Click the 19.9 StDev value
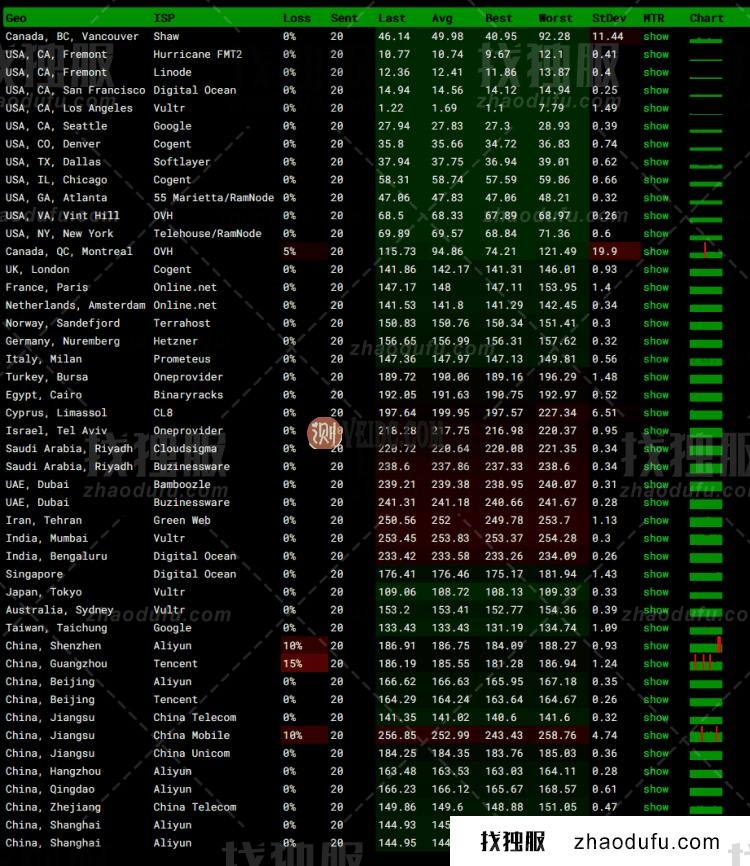The width and height of the screenshot is (750, 866). [x=605, y=251]
